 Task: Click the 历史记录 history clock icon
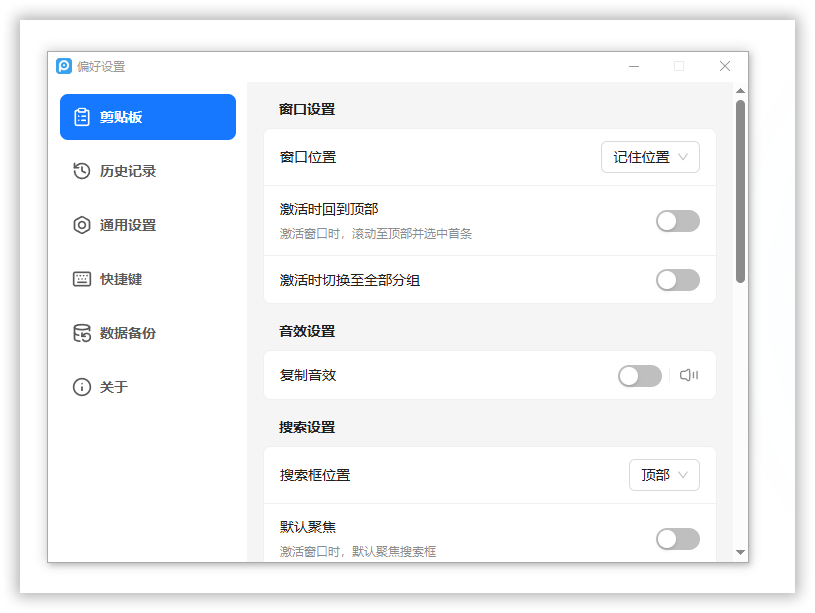[x=82, y=171]
